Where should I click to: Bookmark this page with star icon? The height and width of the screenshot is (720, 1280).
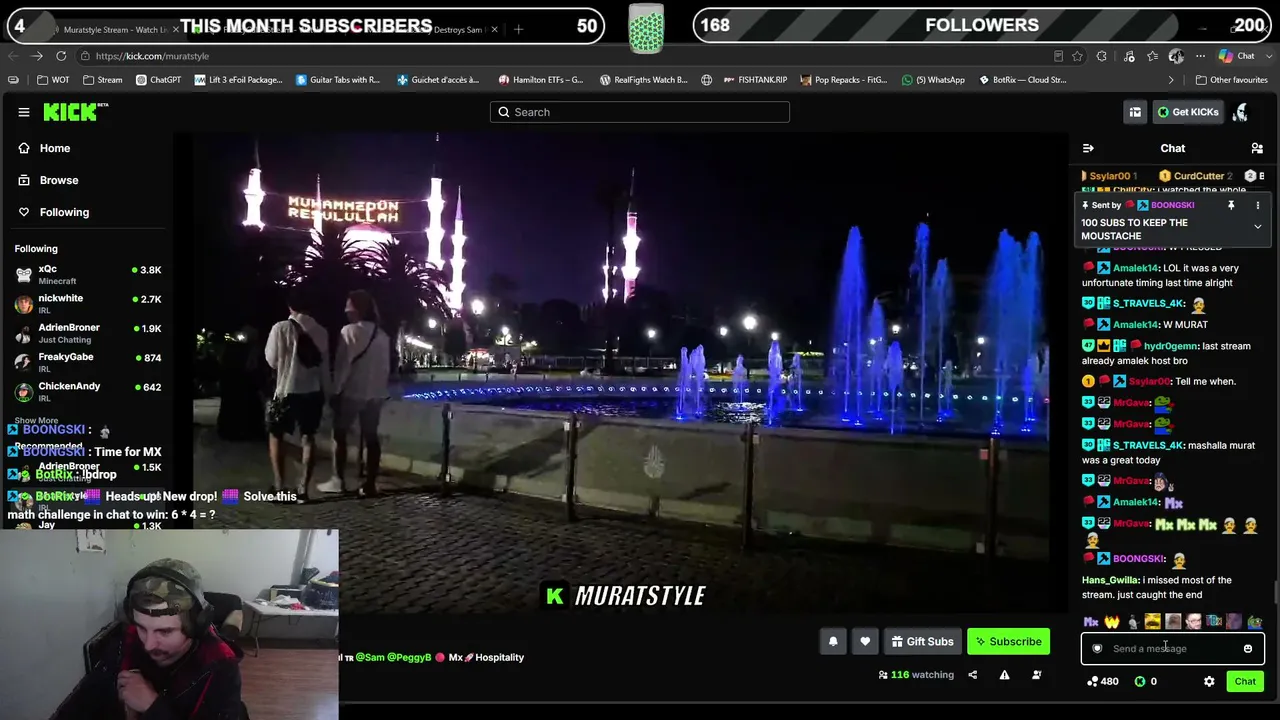[x=1077, y=56]
